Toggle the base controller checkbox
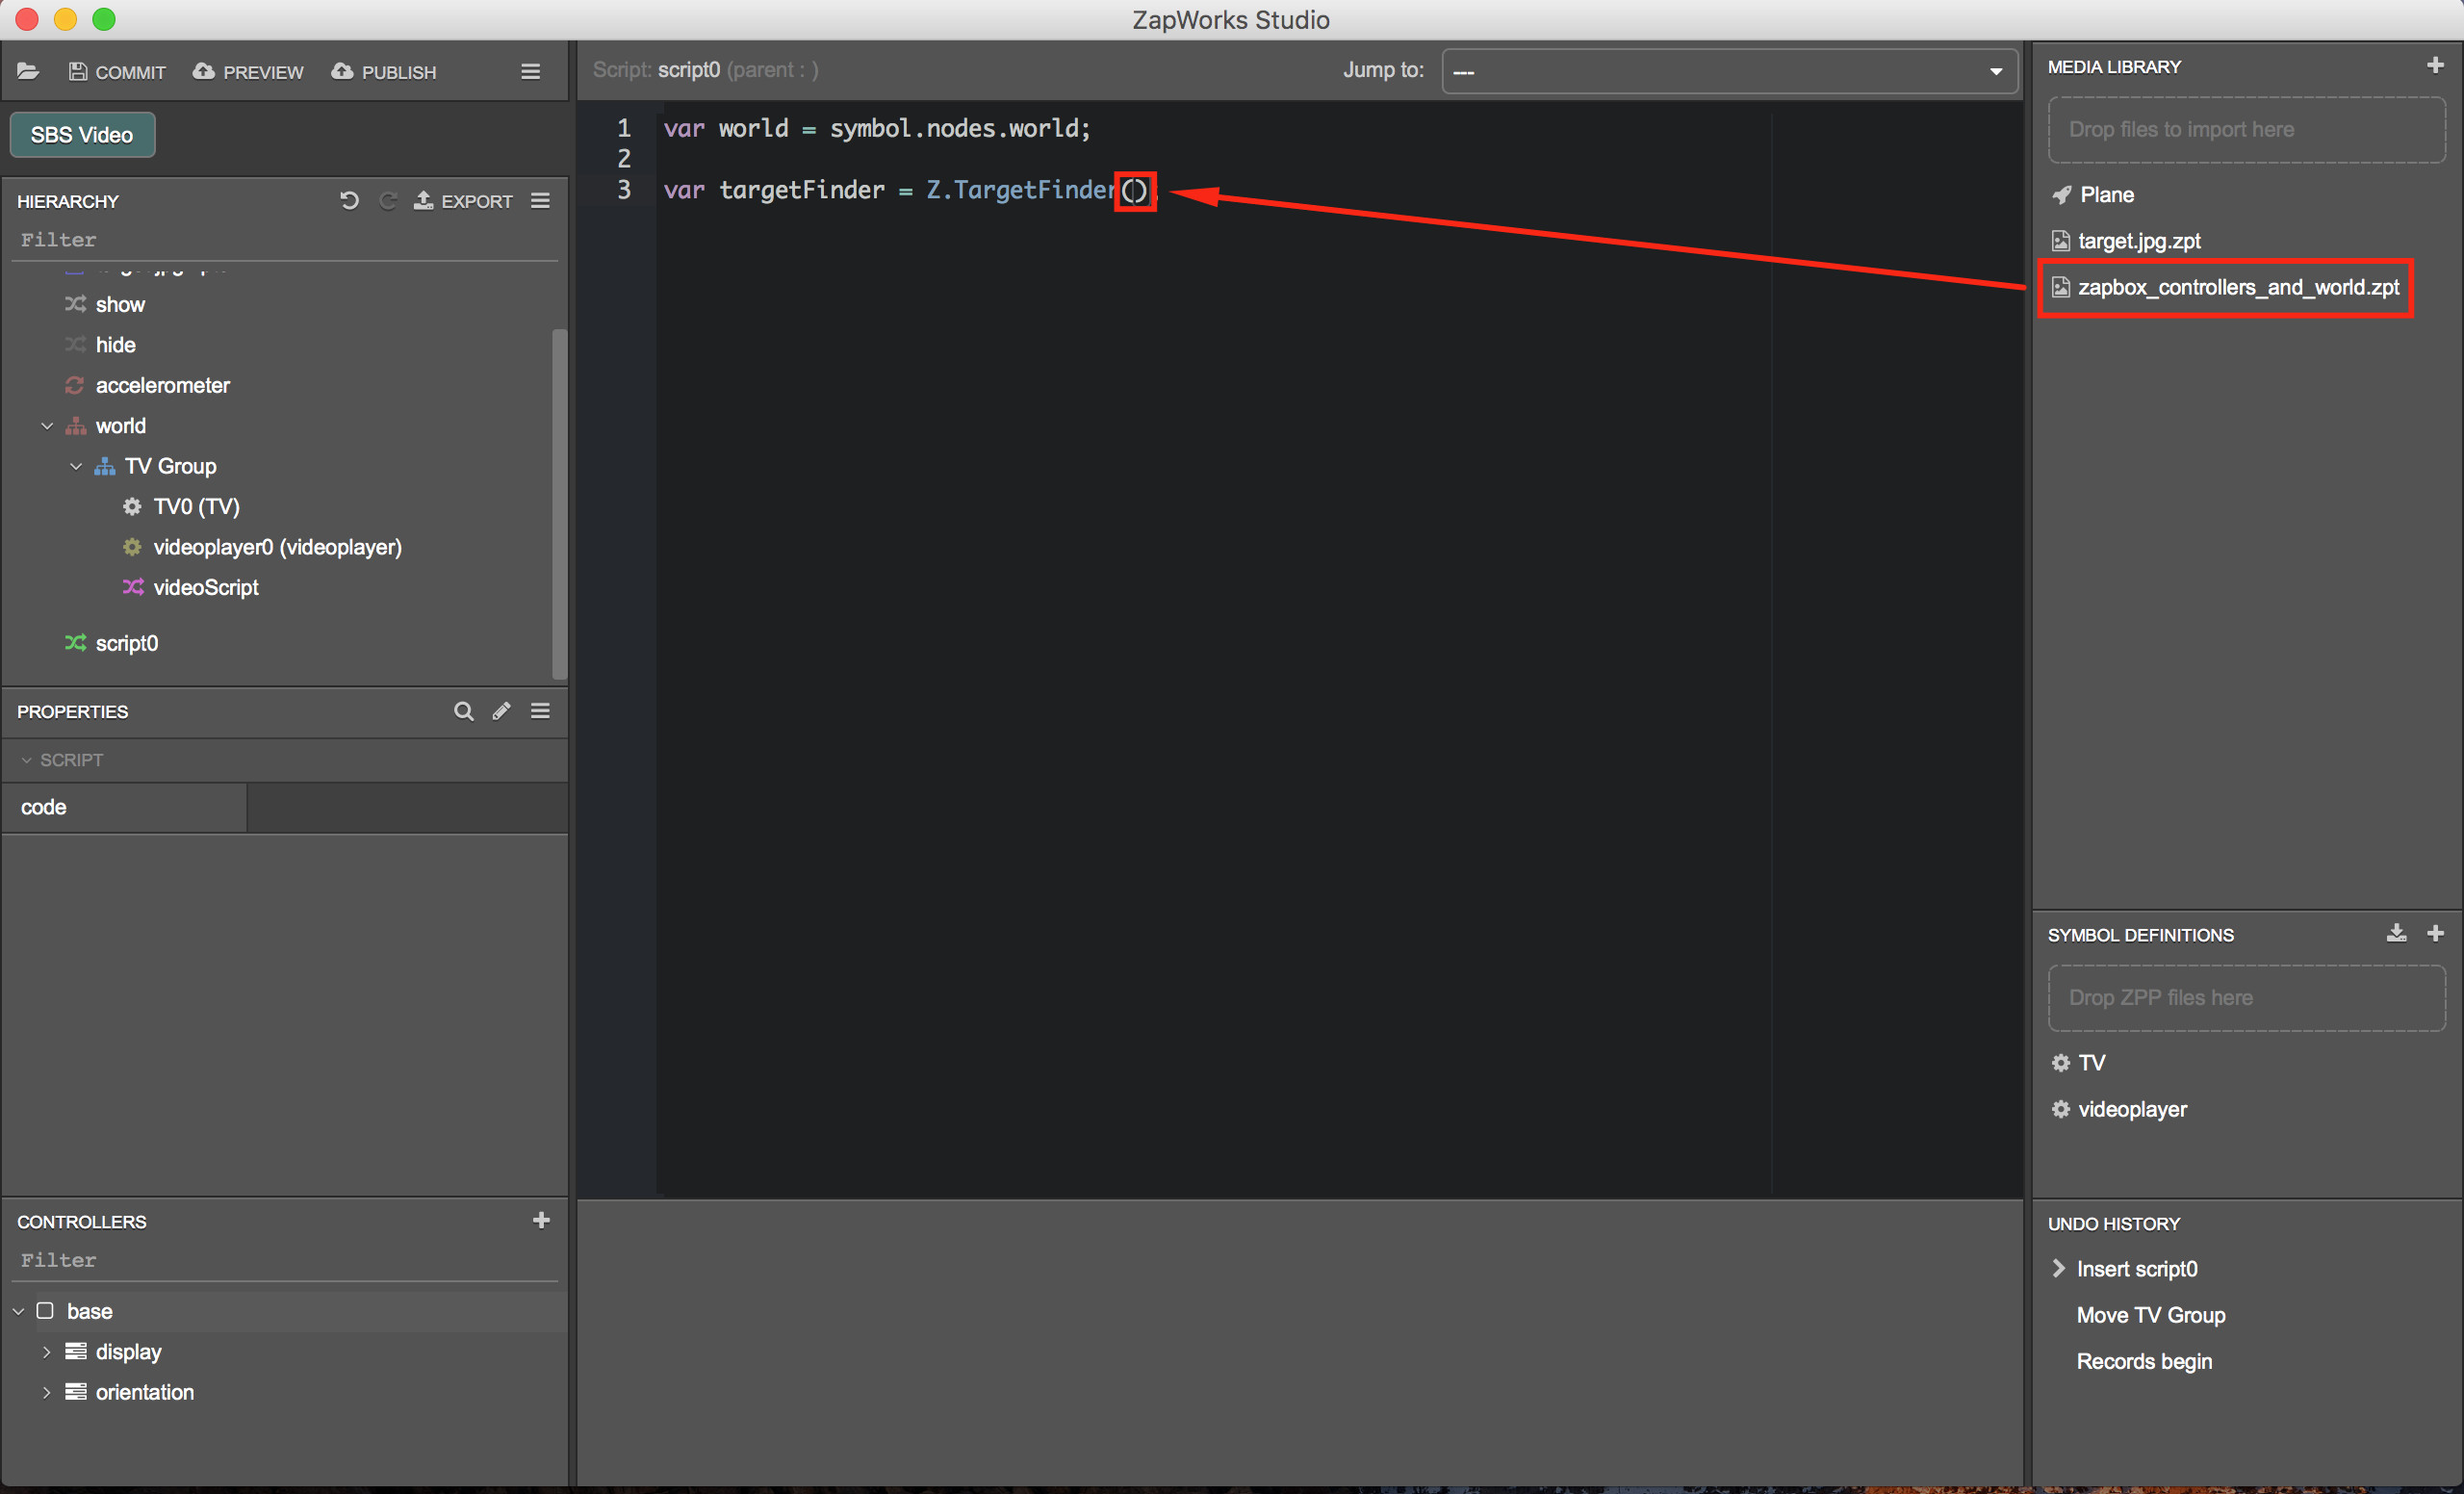This screenshot has width=2464, height=1494. [45, 1310]
